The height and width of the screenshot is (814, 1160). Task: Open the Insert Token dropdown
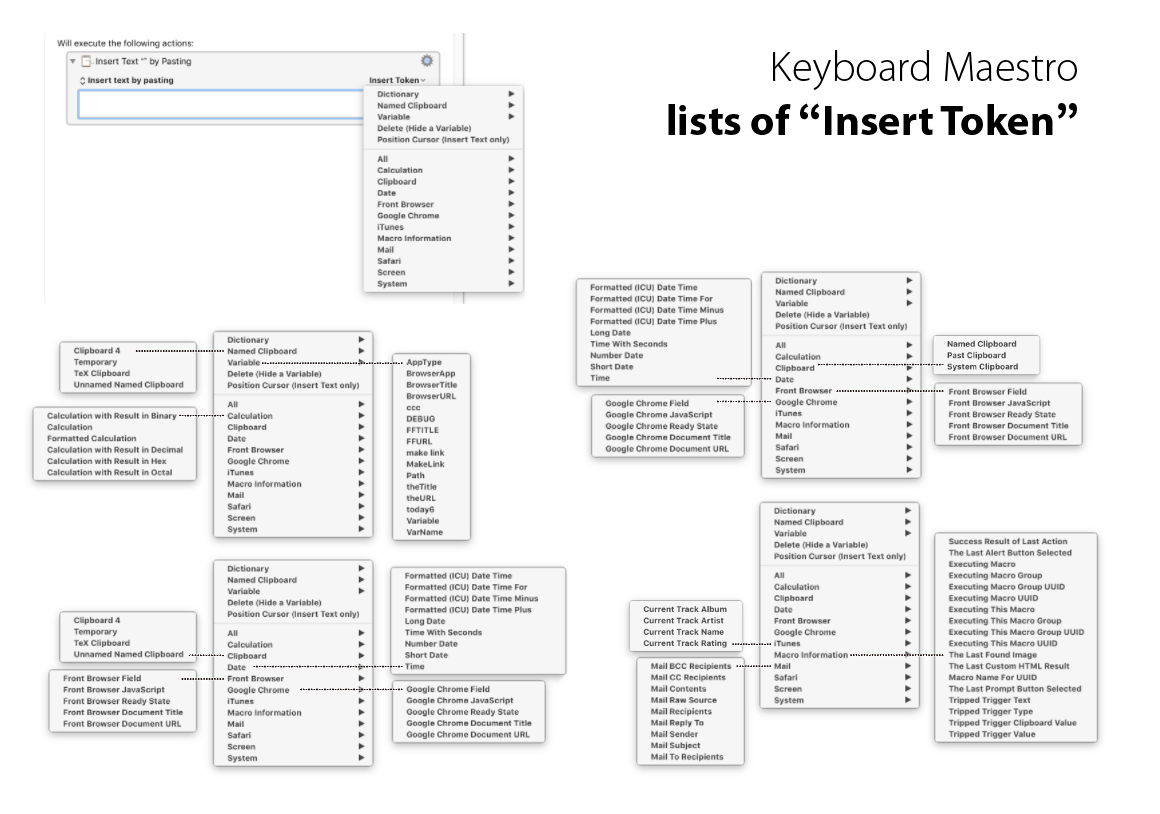[x=397, y=80]
